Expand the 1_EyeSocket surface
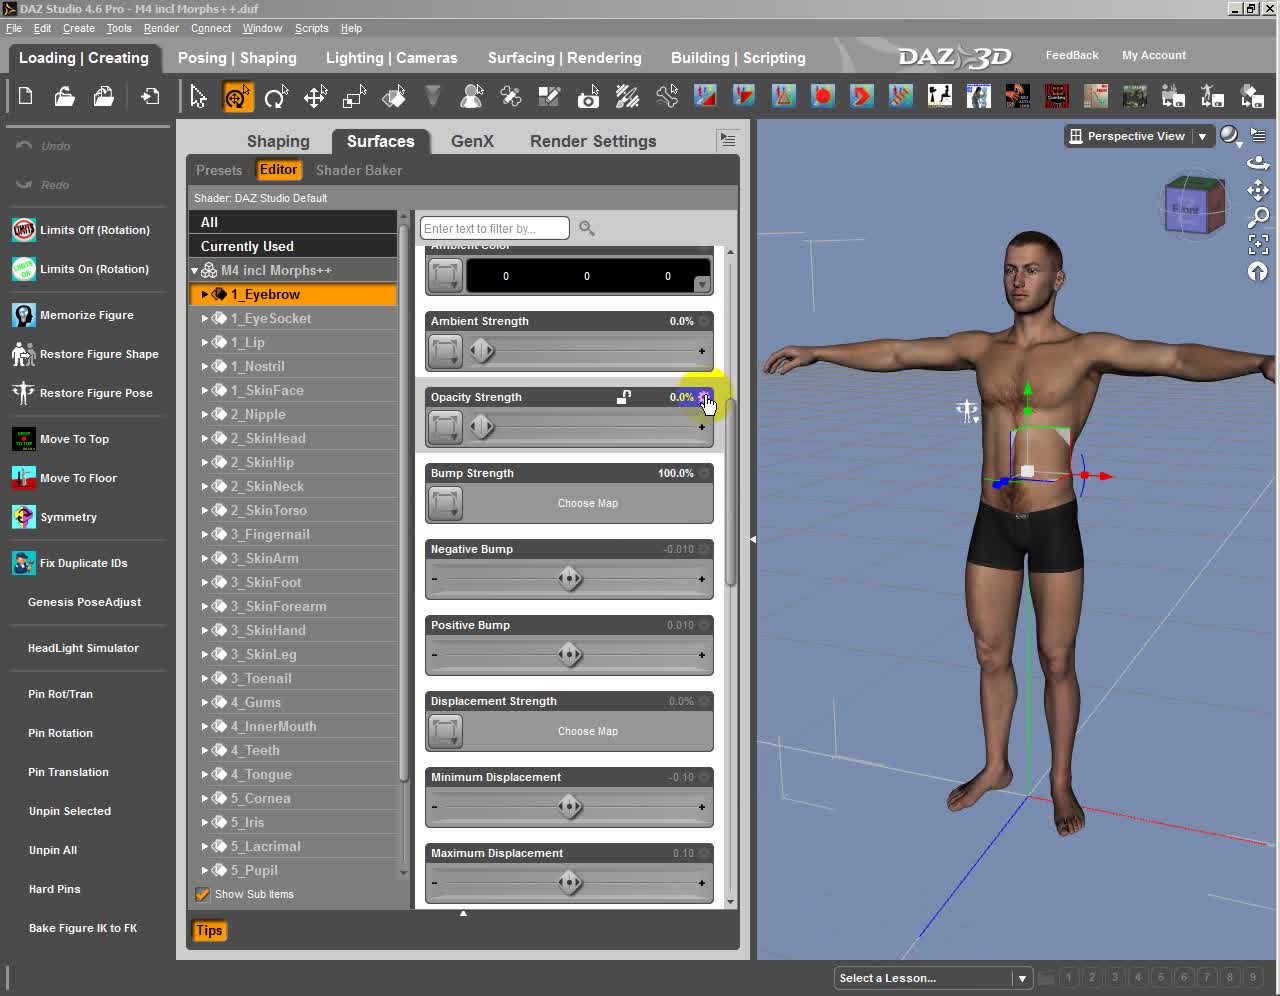 click(x=205, y=319)
